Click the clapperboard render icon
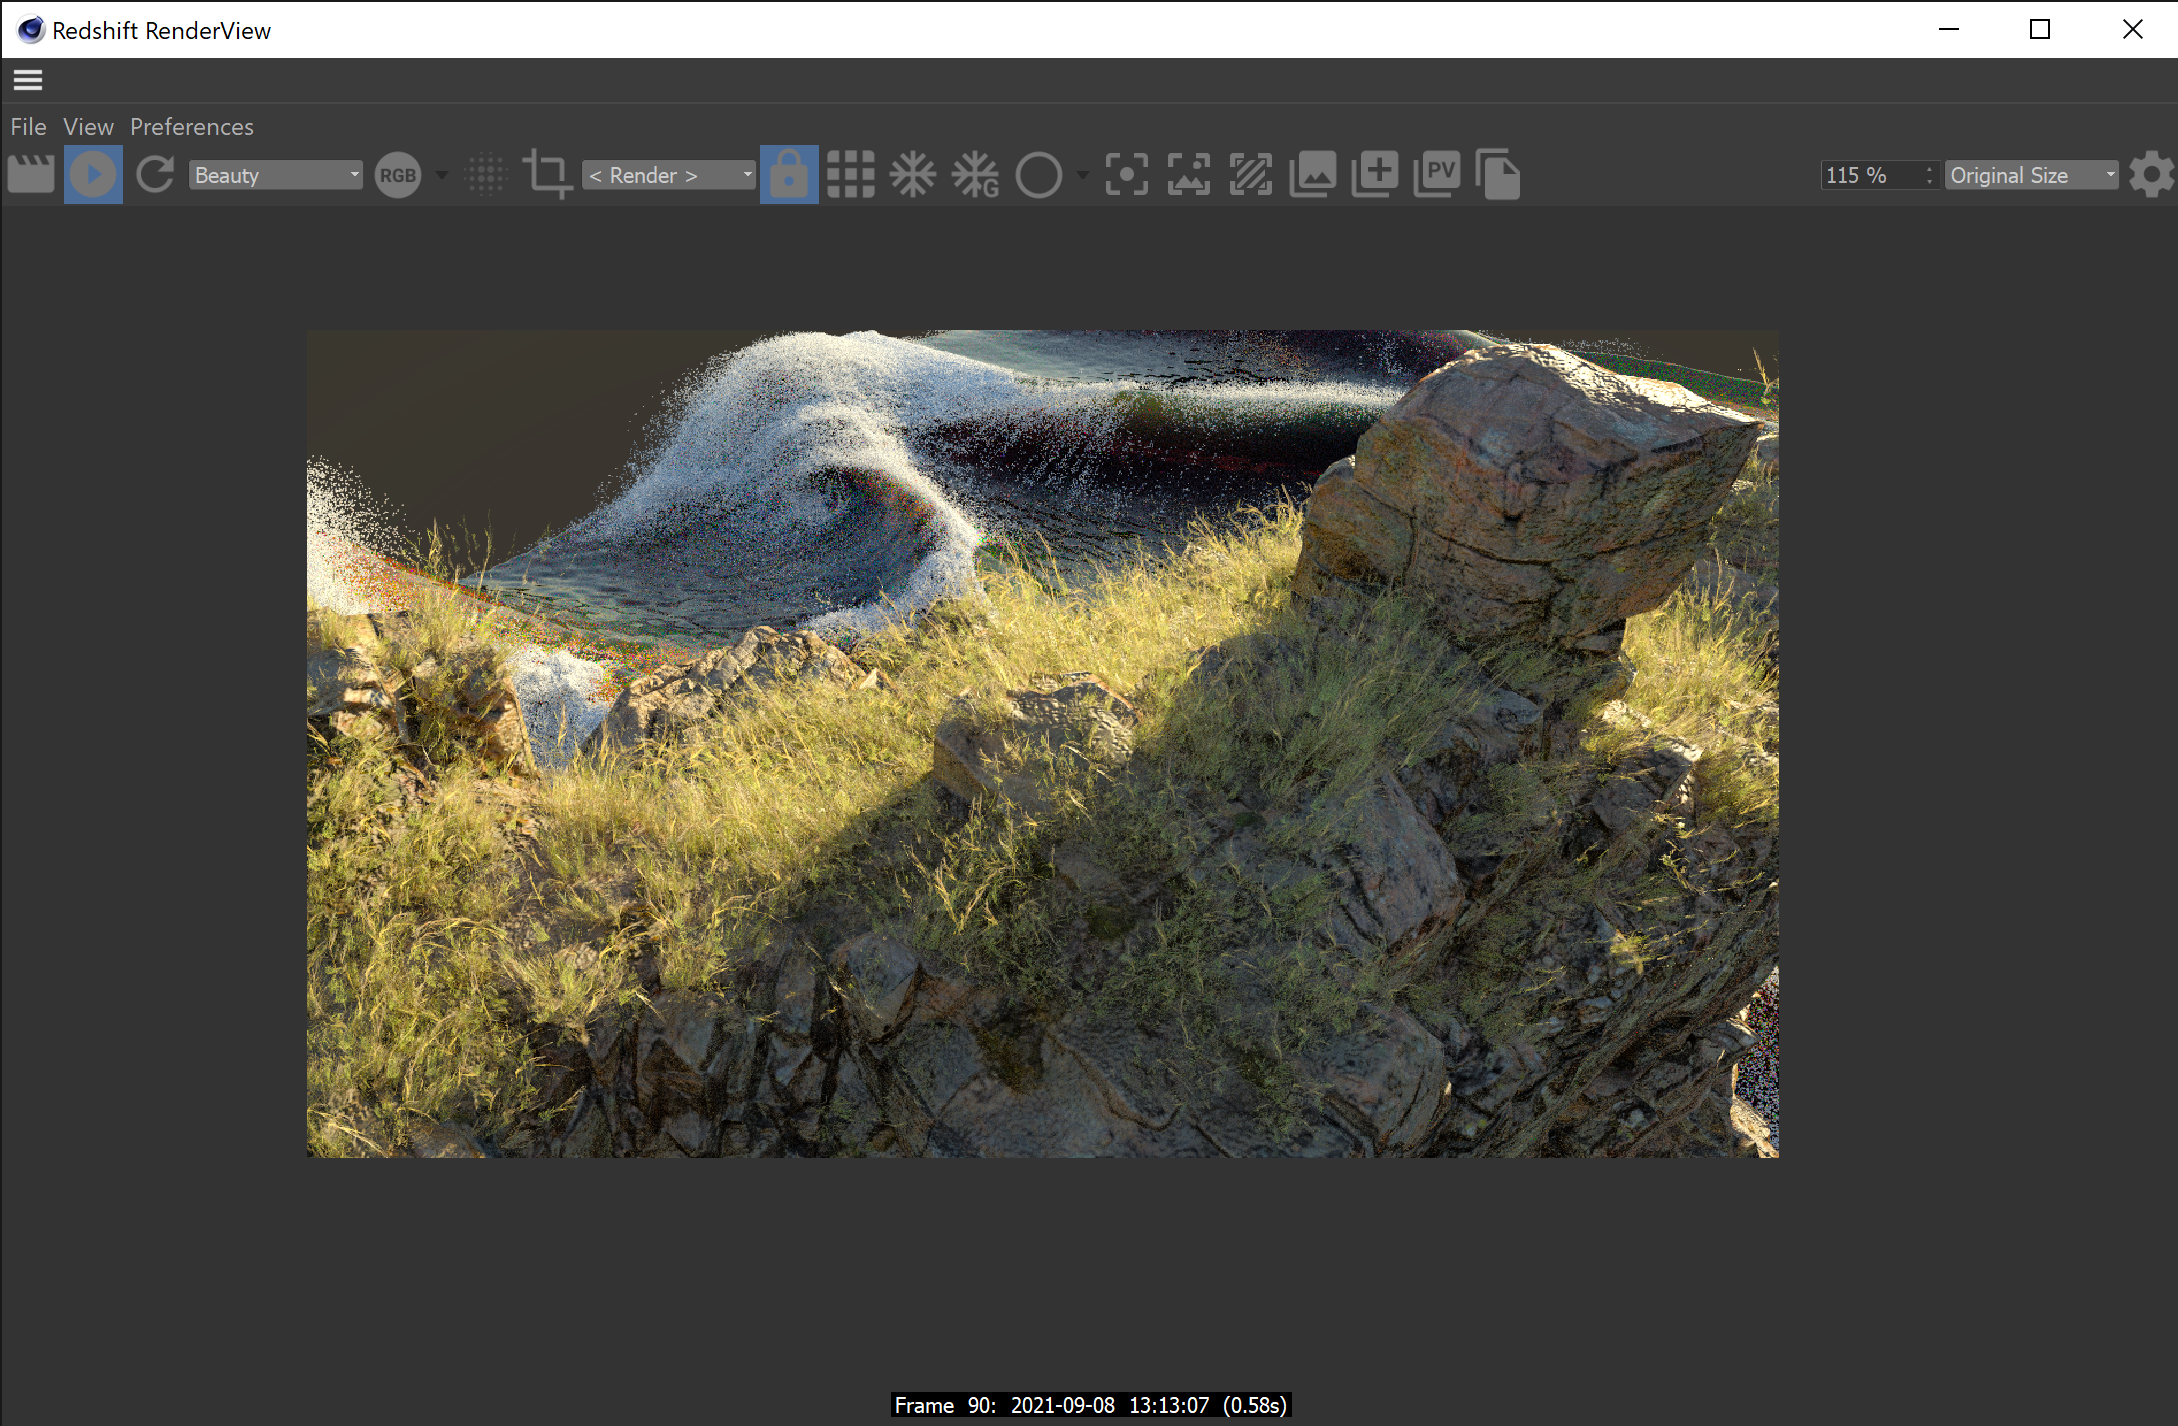The image size is (2178, 1426). (x=31, y=175)
